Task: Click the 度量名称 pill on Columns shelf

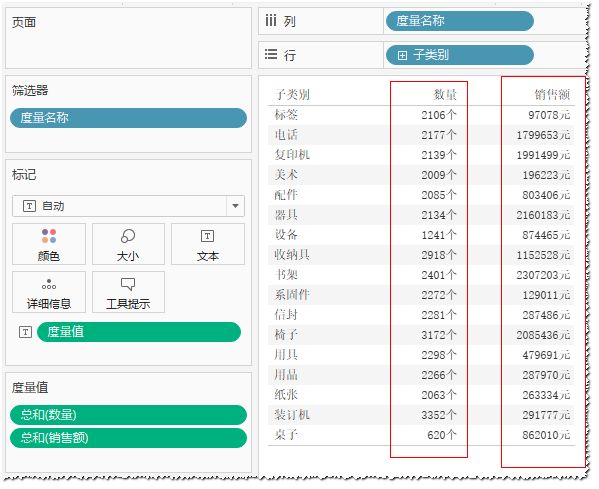Action: (460, 21)
